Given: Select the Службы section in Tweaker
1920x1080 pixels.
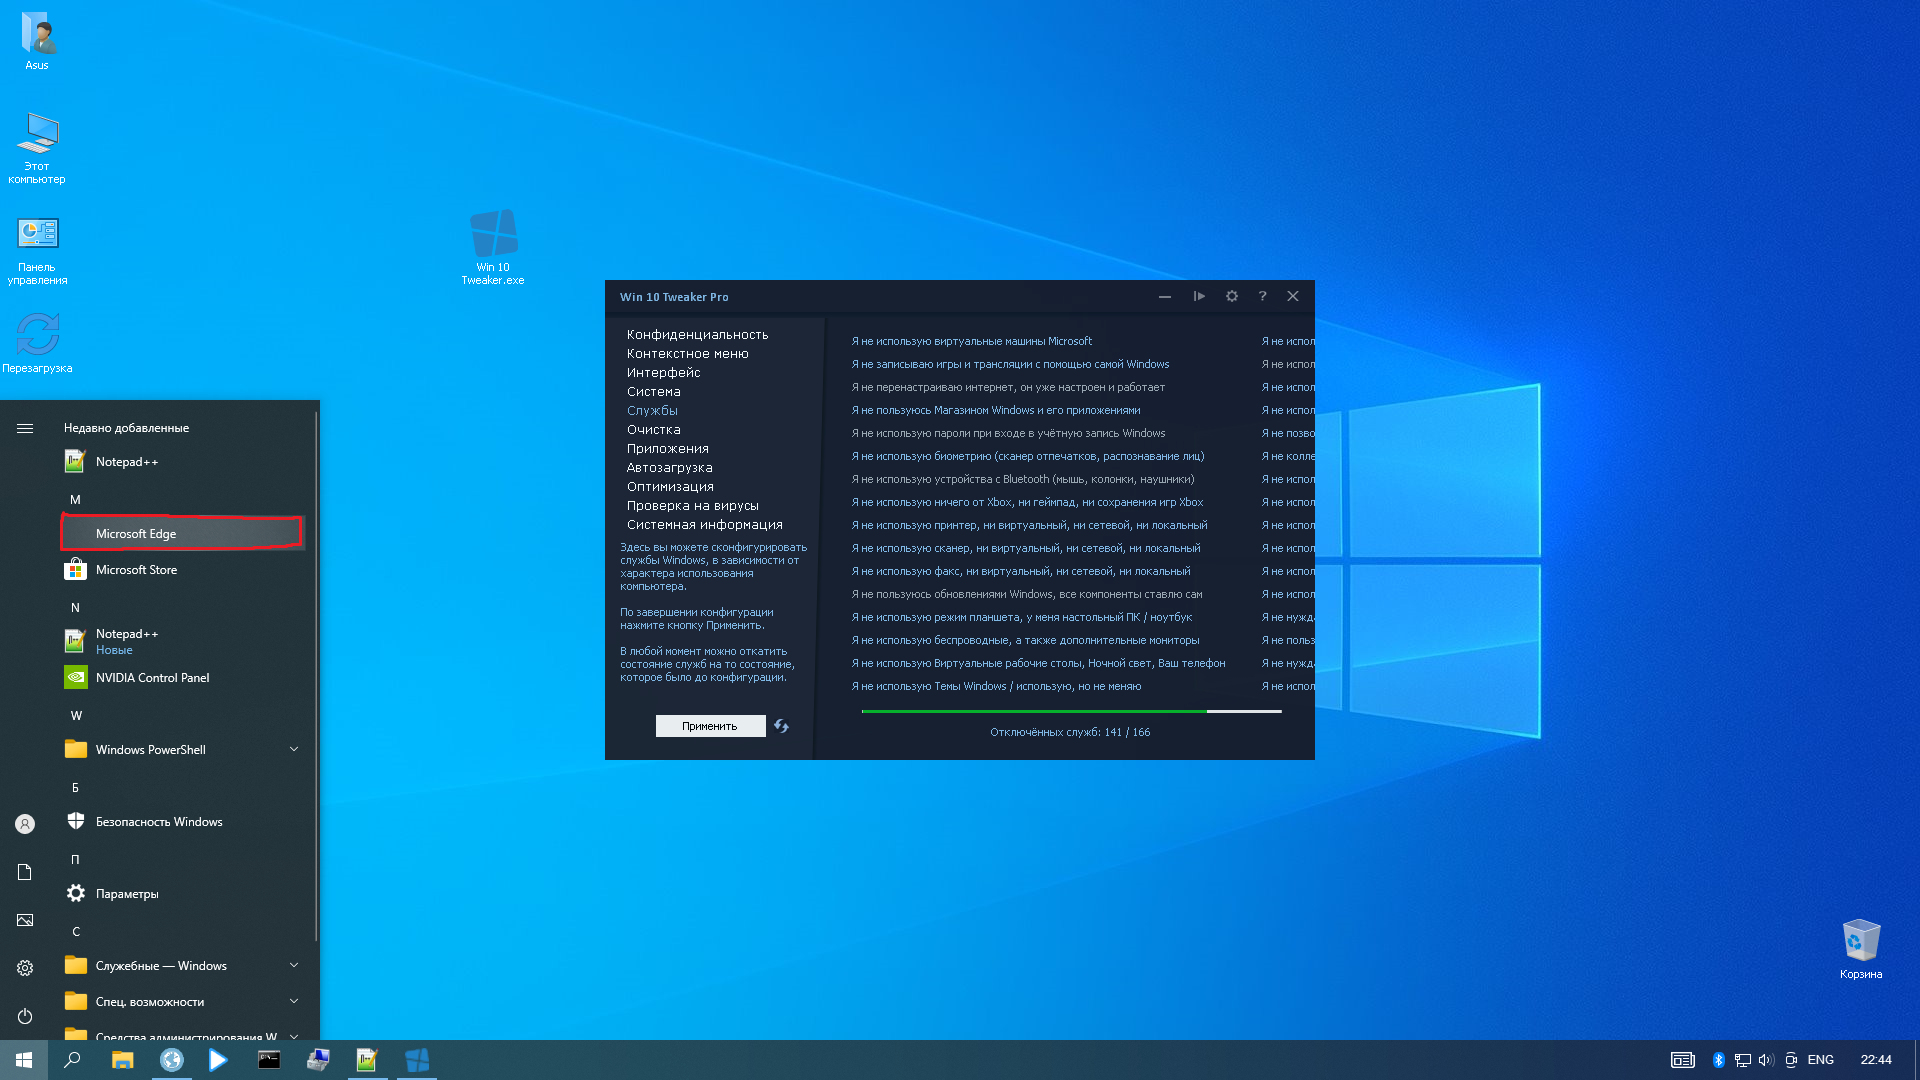Looking at the screenshot, I should click(652, 411).
